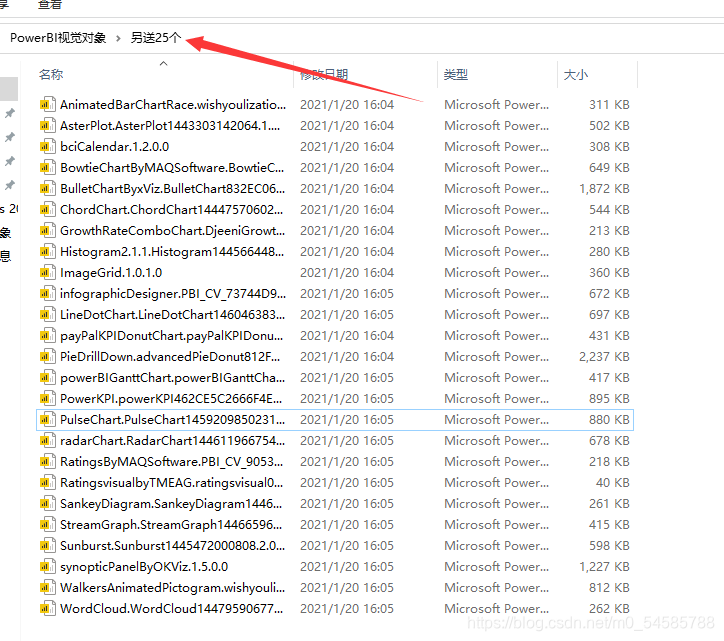The image size is (724, 641).
Task: Click the infographicDesigner file icon
Action: (48, 294)
